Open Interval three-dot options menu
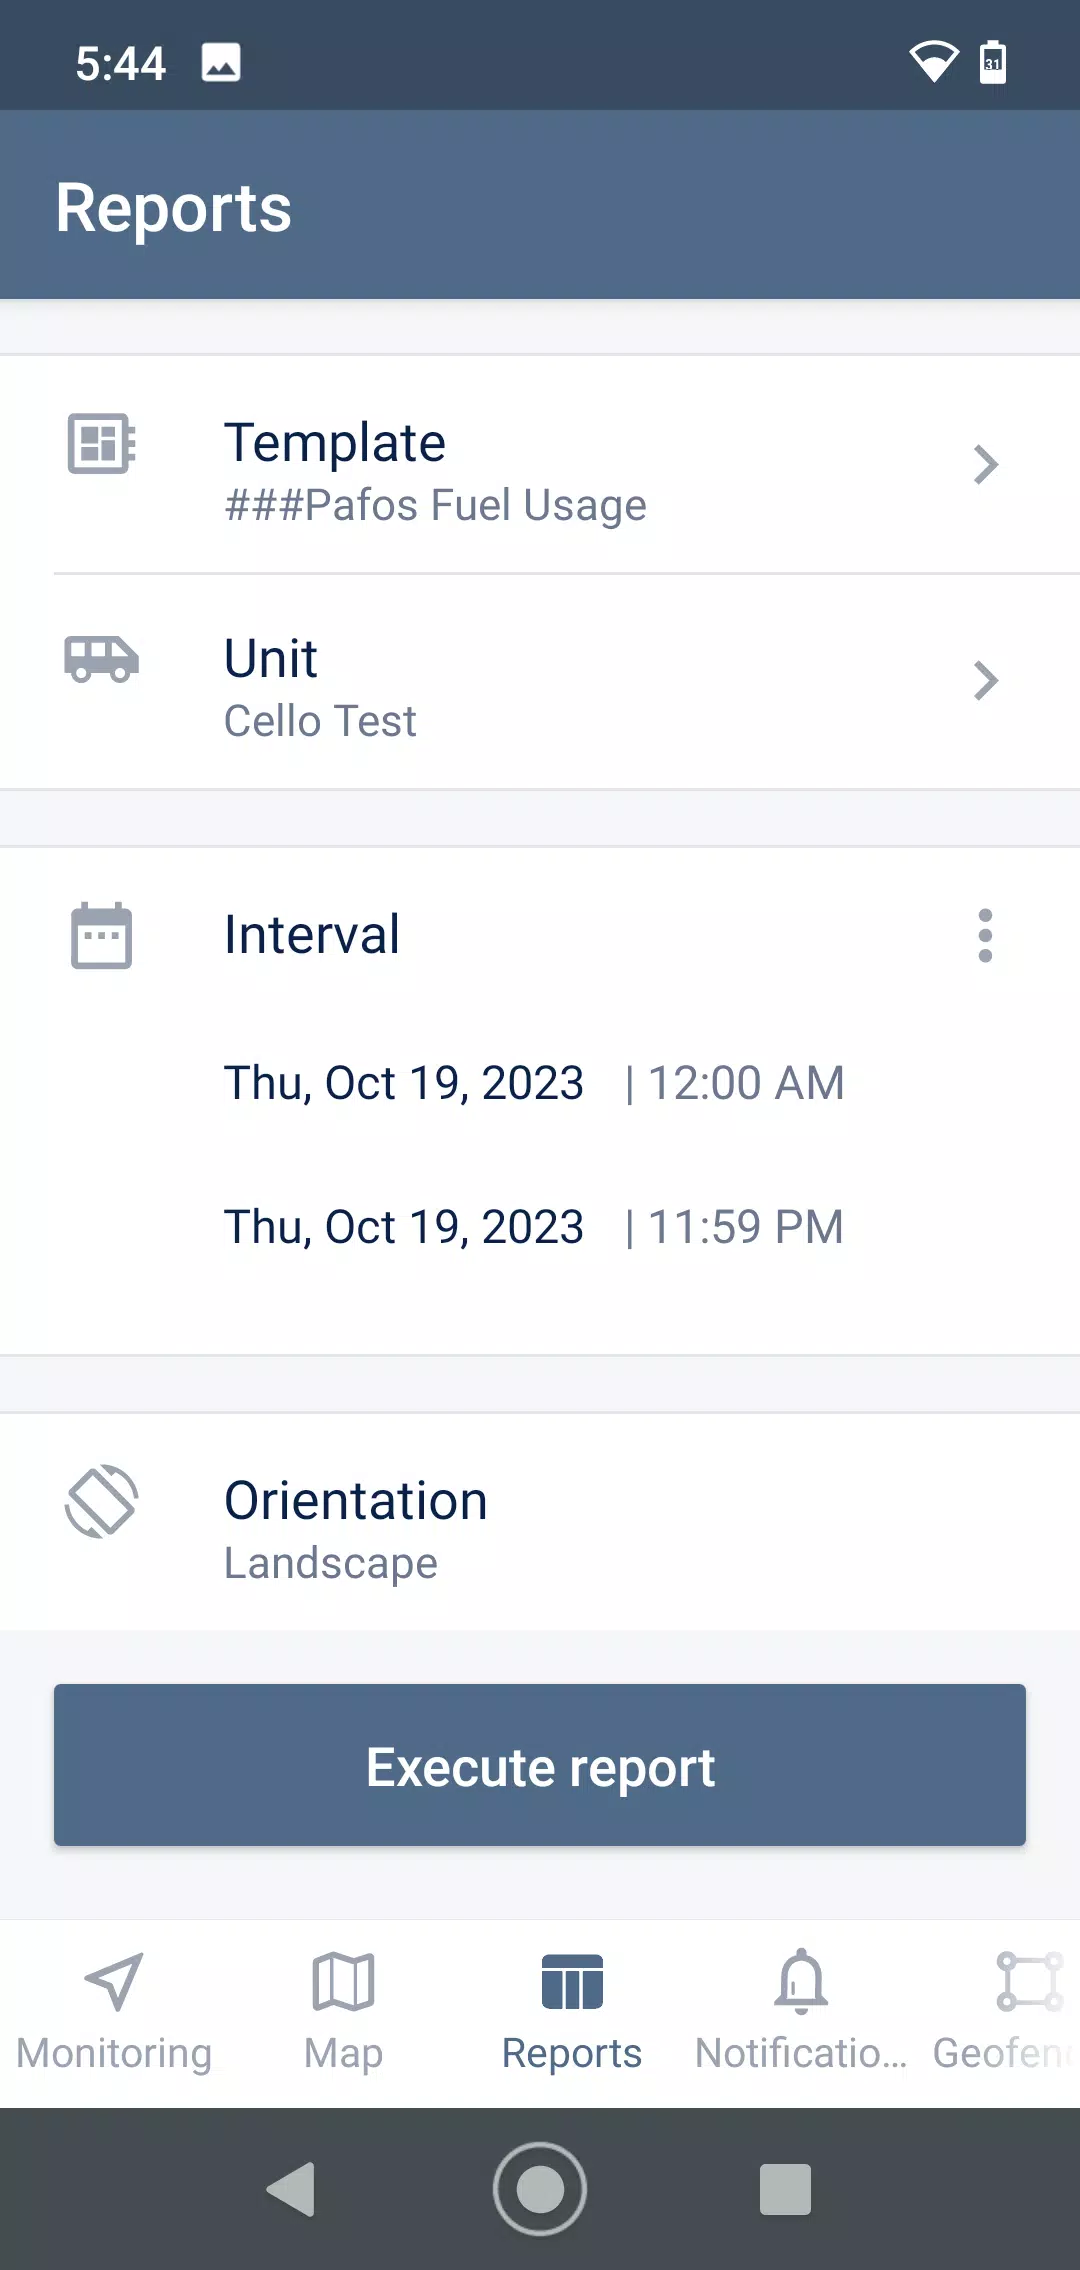Image resolution: width=1080 pixels, height=2270 pixels. pyautogui.click(x=986, y=936)
